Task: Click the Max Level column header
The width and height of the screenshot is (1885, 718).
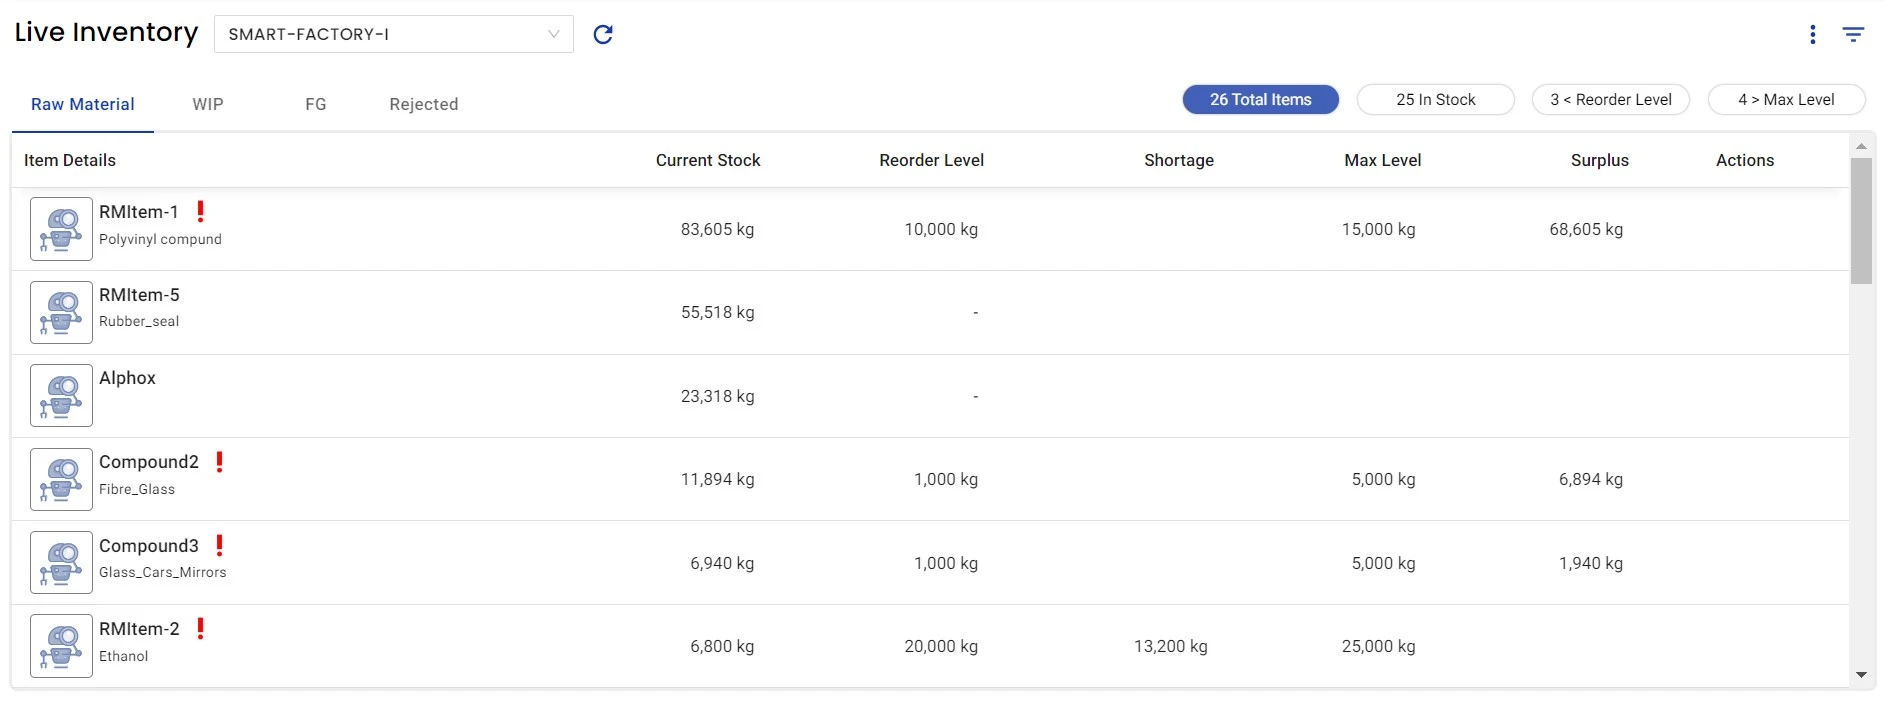Action: point(1383,160)
